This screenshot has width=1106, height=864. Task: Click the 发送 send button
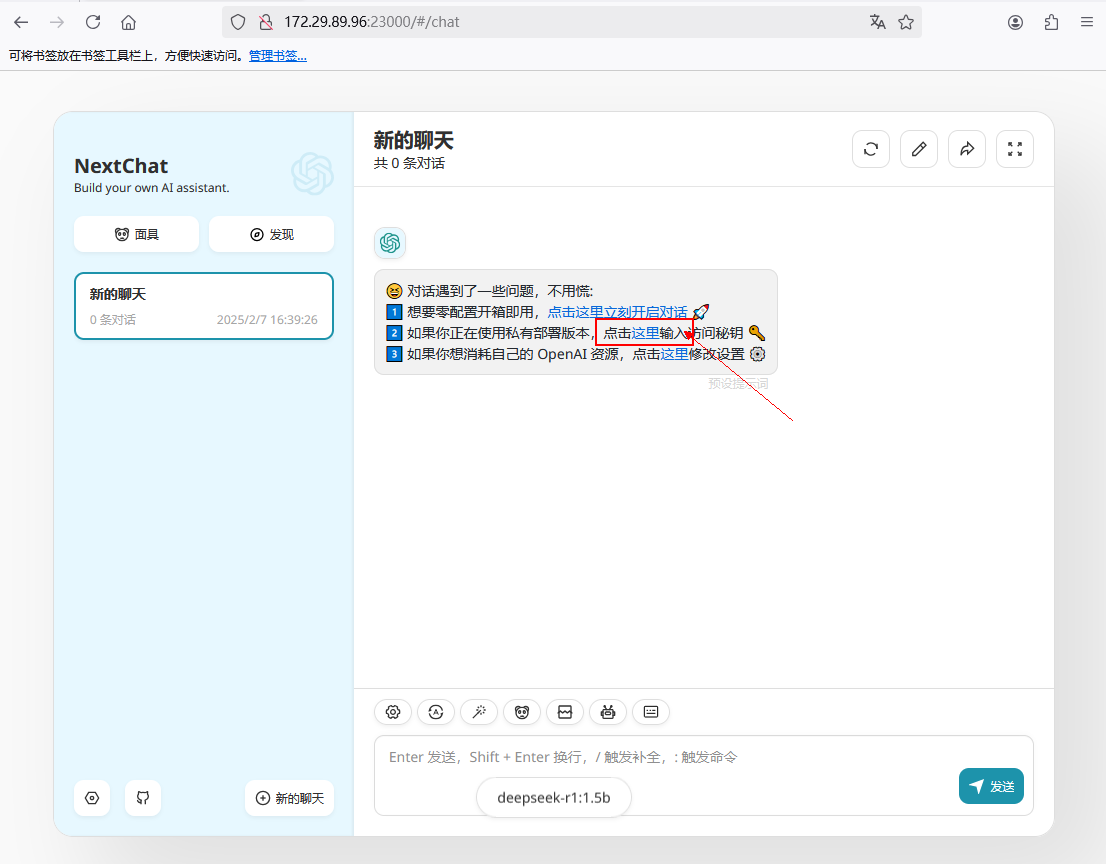point(991,786)
